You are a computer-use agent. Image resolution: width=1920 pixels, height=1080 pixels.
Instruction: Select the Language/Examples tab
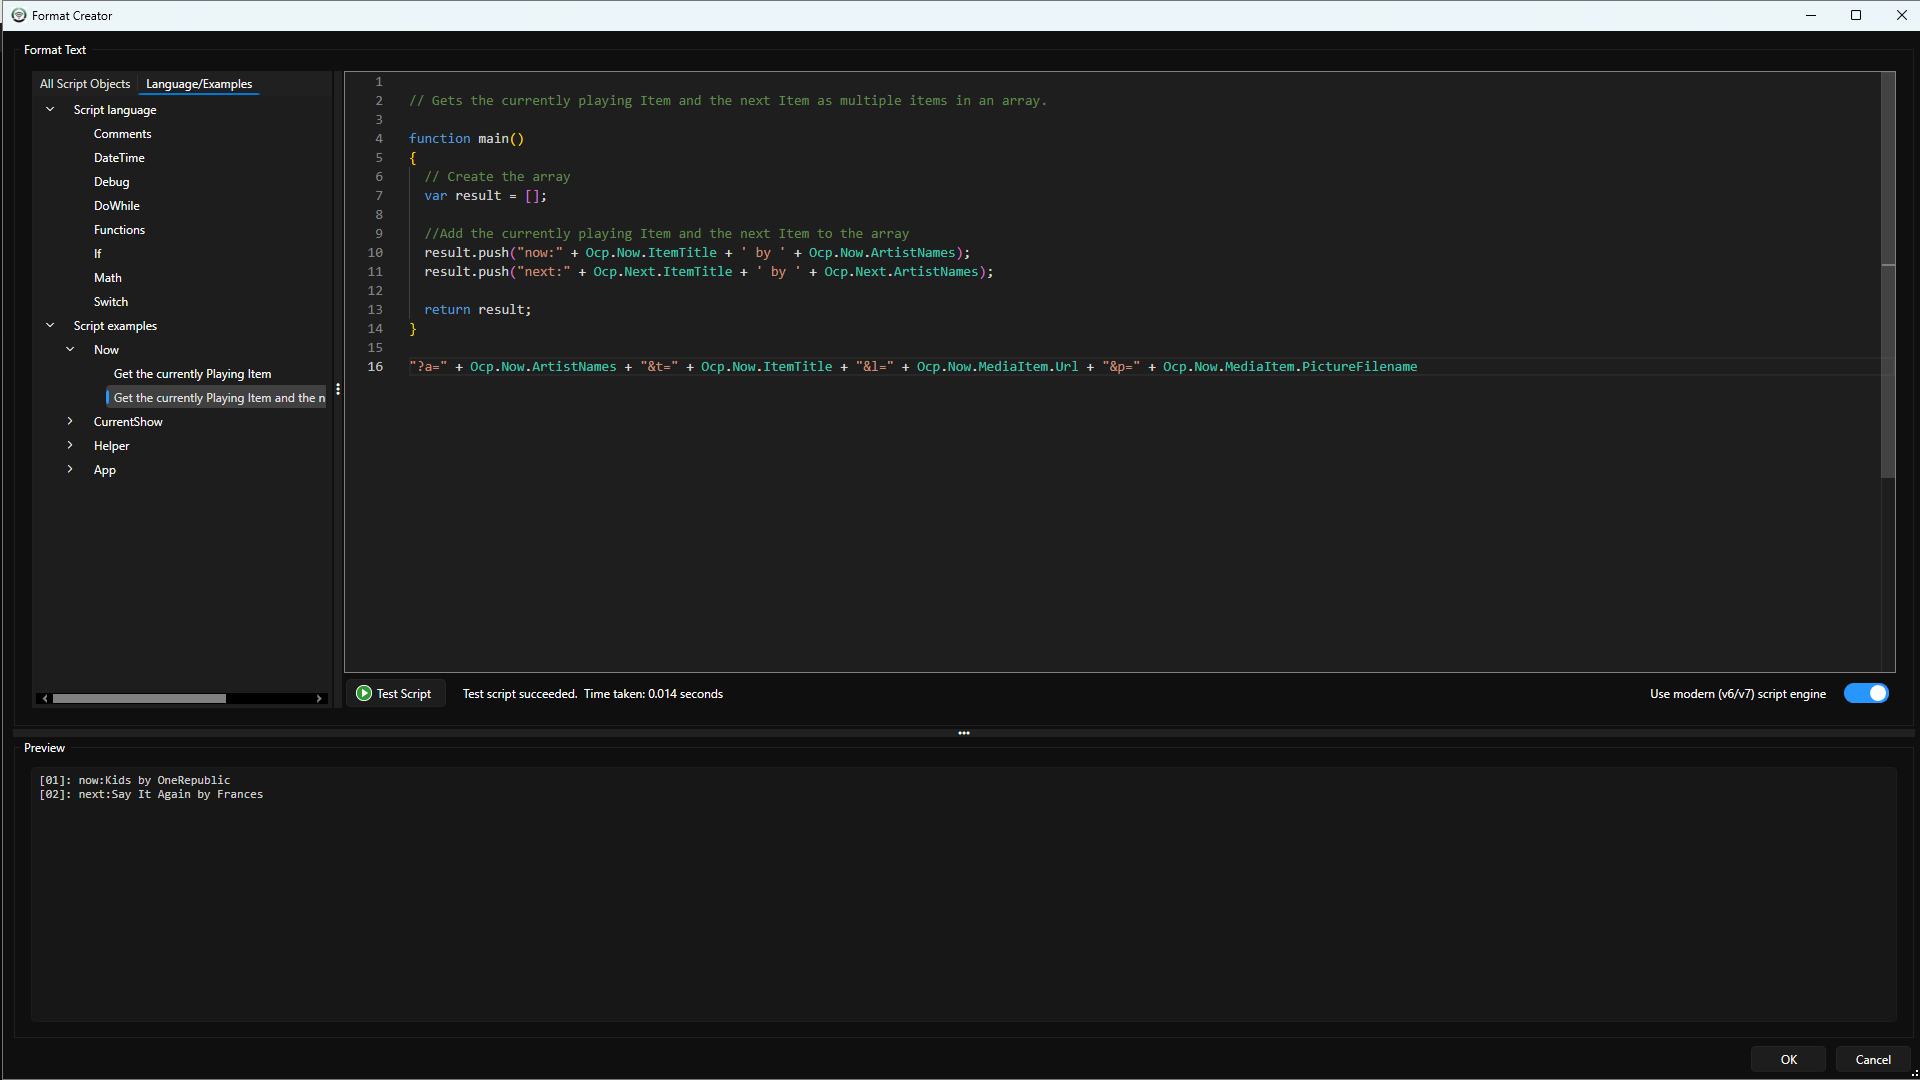(x=199, y=84)
